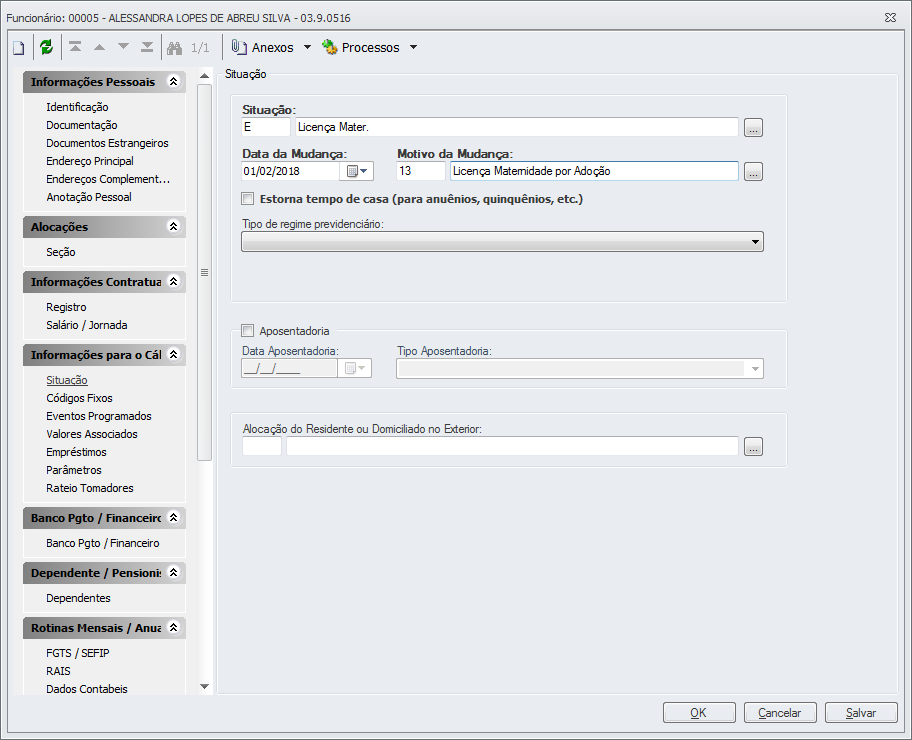Open calendar picker for Data da Mudança
Image resolution: width=912 pixels, height=740 pixels.
[357, 171]
